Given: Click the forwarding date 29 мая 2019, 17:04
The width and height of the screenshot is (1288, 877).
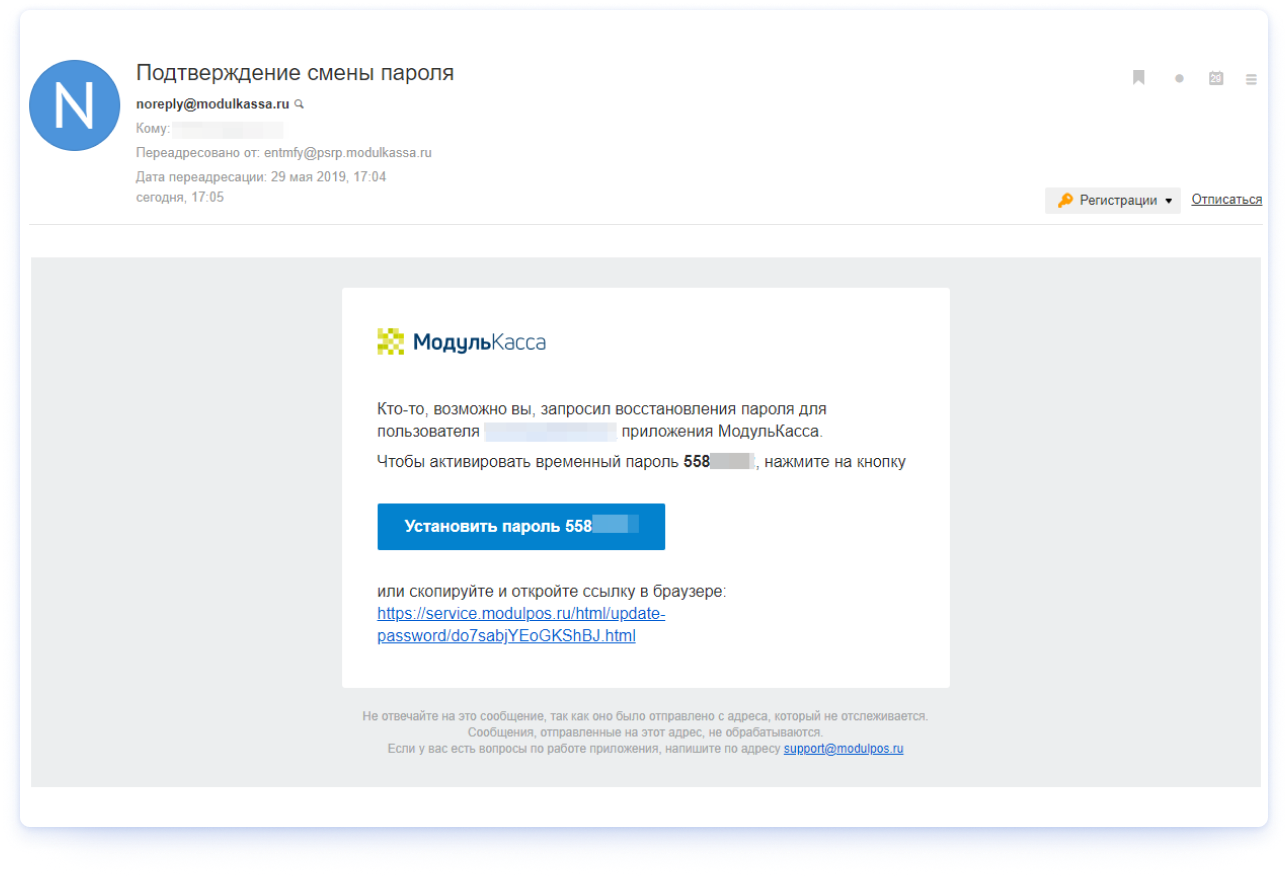Looking at the screenshot, I should click(x=328, y=177).
